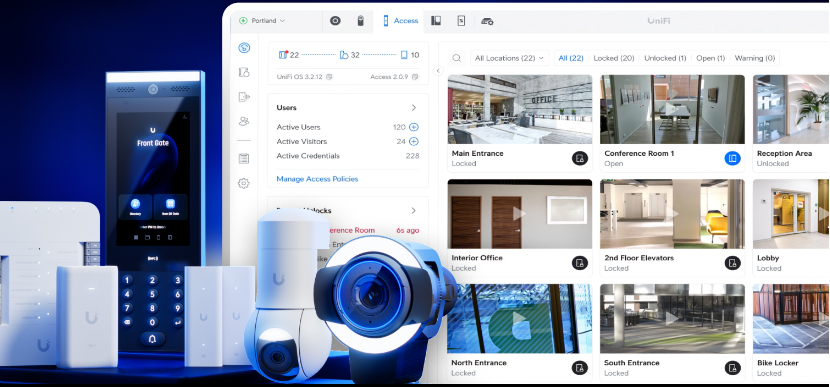Open the All Locations (22) dropdown
Image resolution: width=830 pixels, height=387 pixels.
pyautogui.click(x=509, y=58)
